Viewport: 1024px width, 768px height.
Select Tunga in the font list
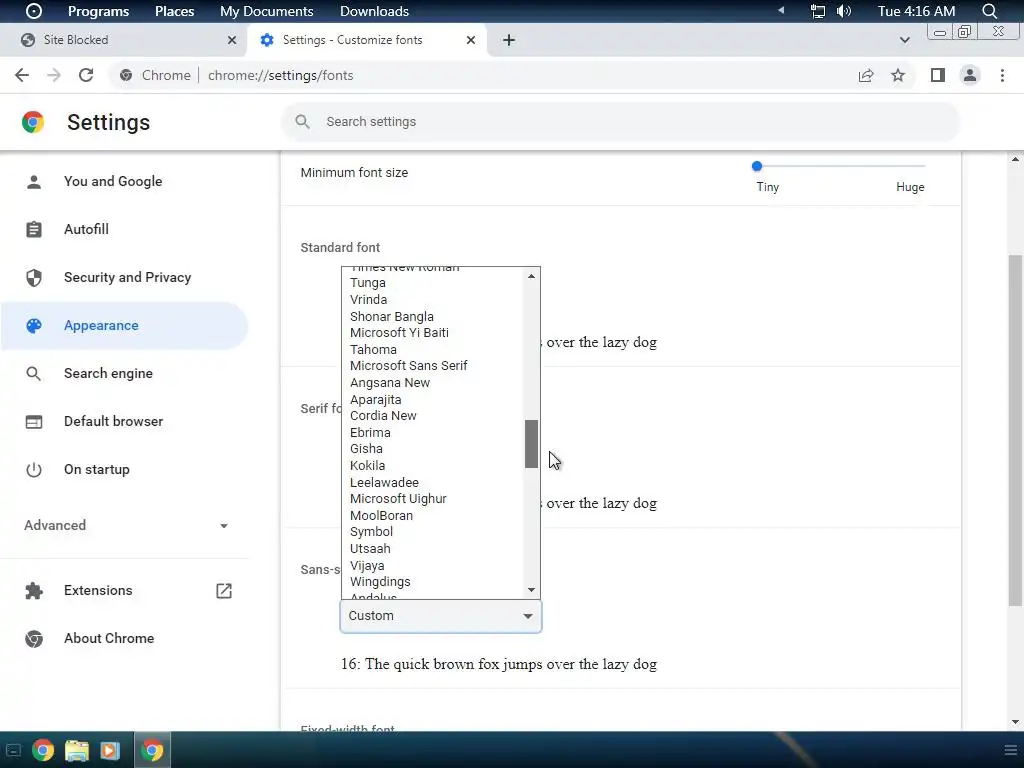433,283
